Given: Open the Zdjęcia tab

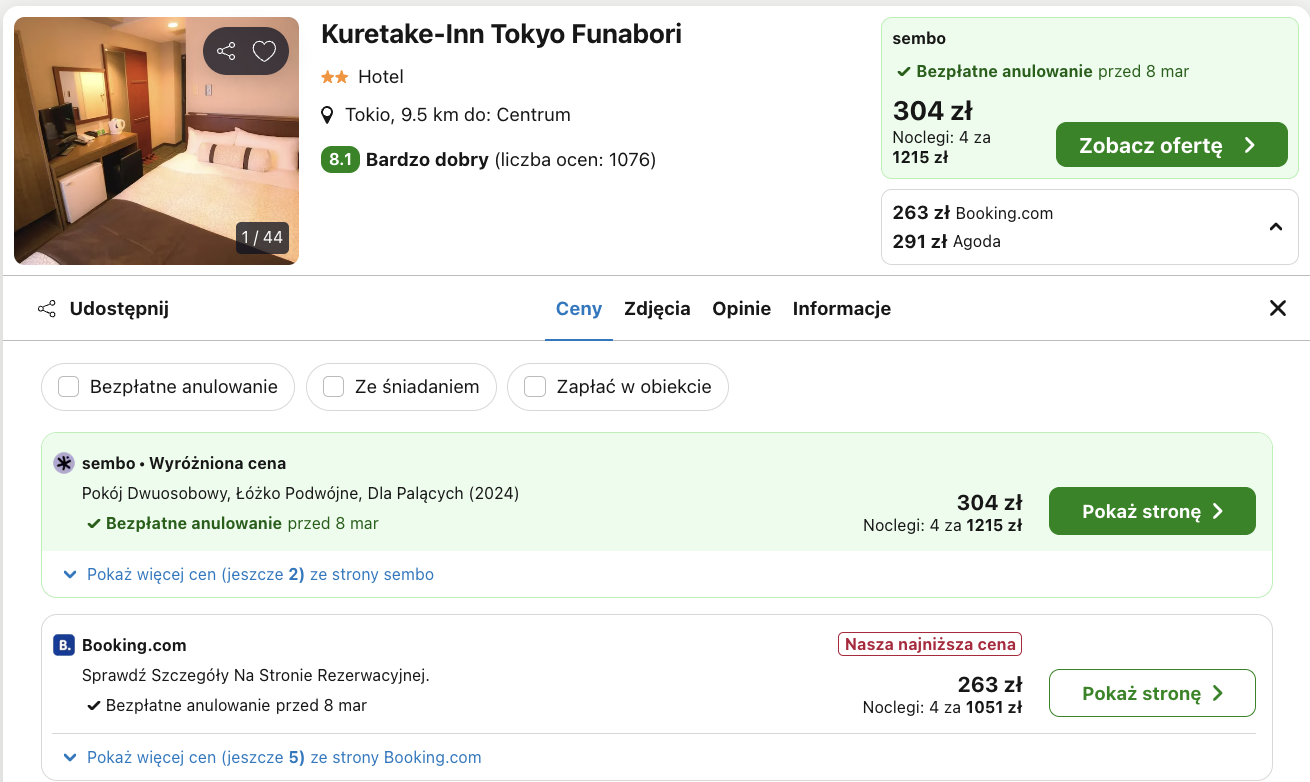Looking at the screenshot, I should [x=657, y=309].
